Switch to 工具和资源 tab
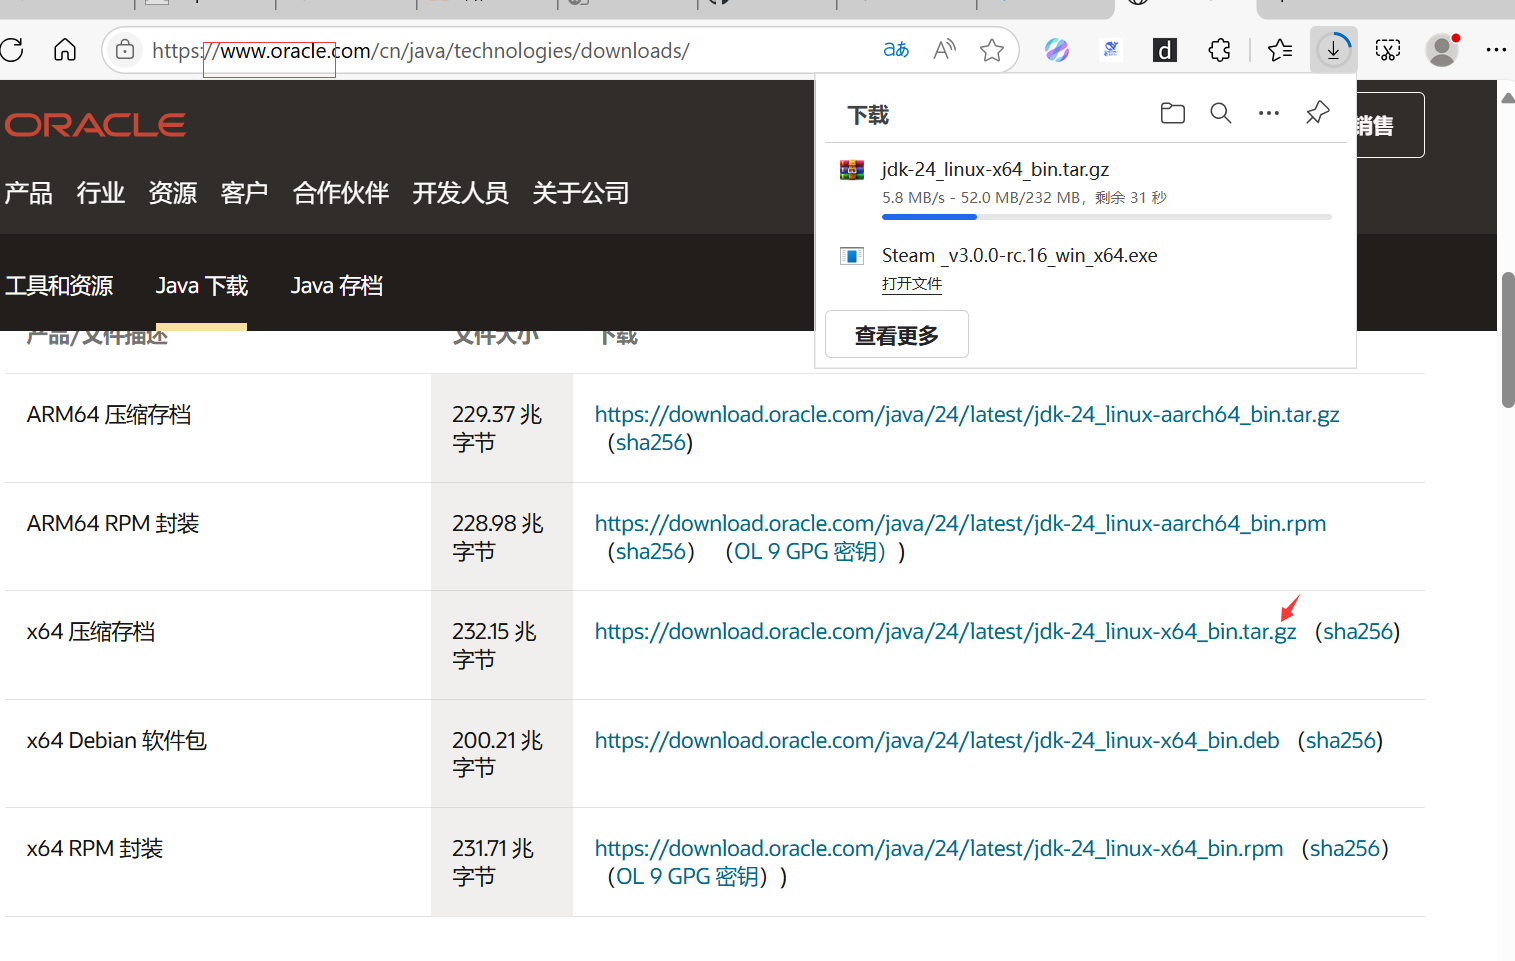The image size is (1515, 961). (59, 286)
